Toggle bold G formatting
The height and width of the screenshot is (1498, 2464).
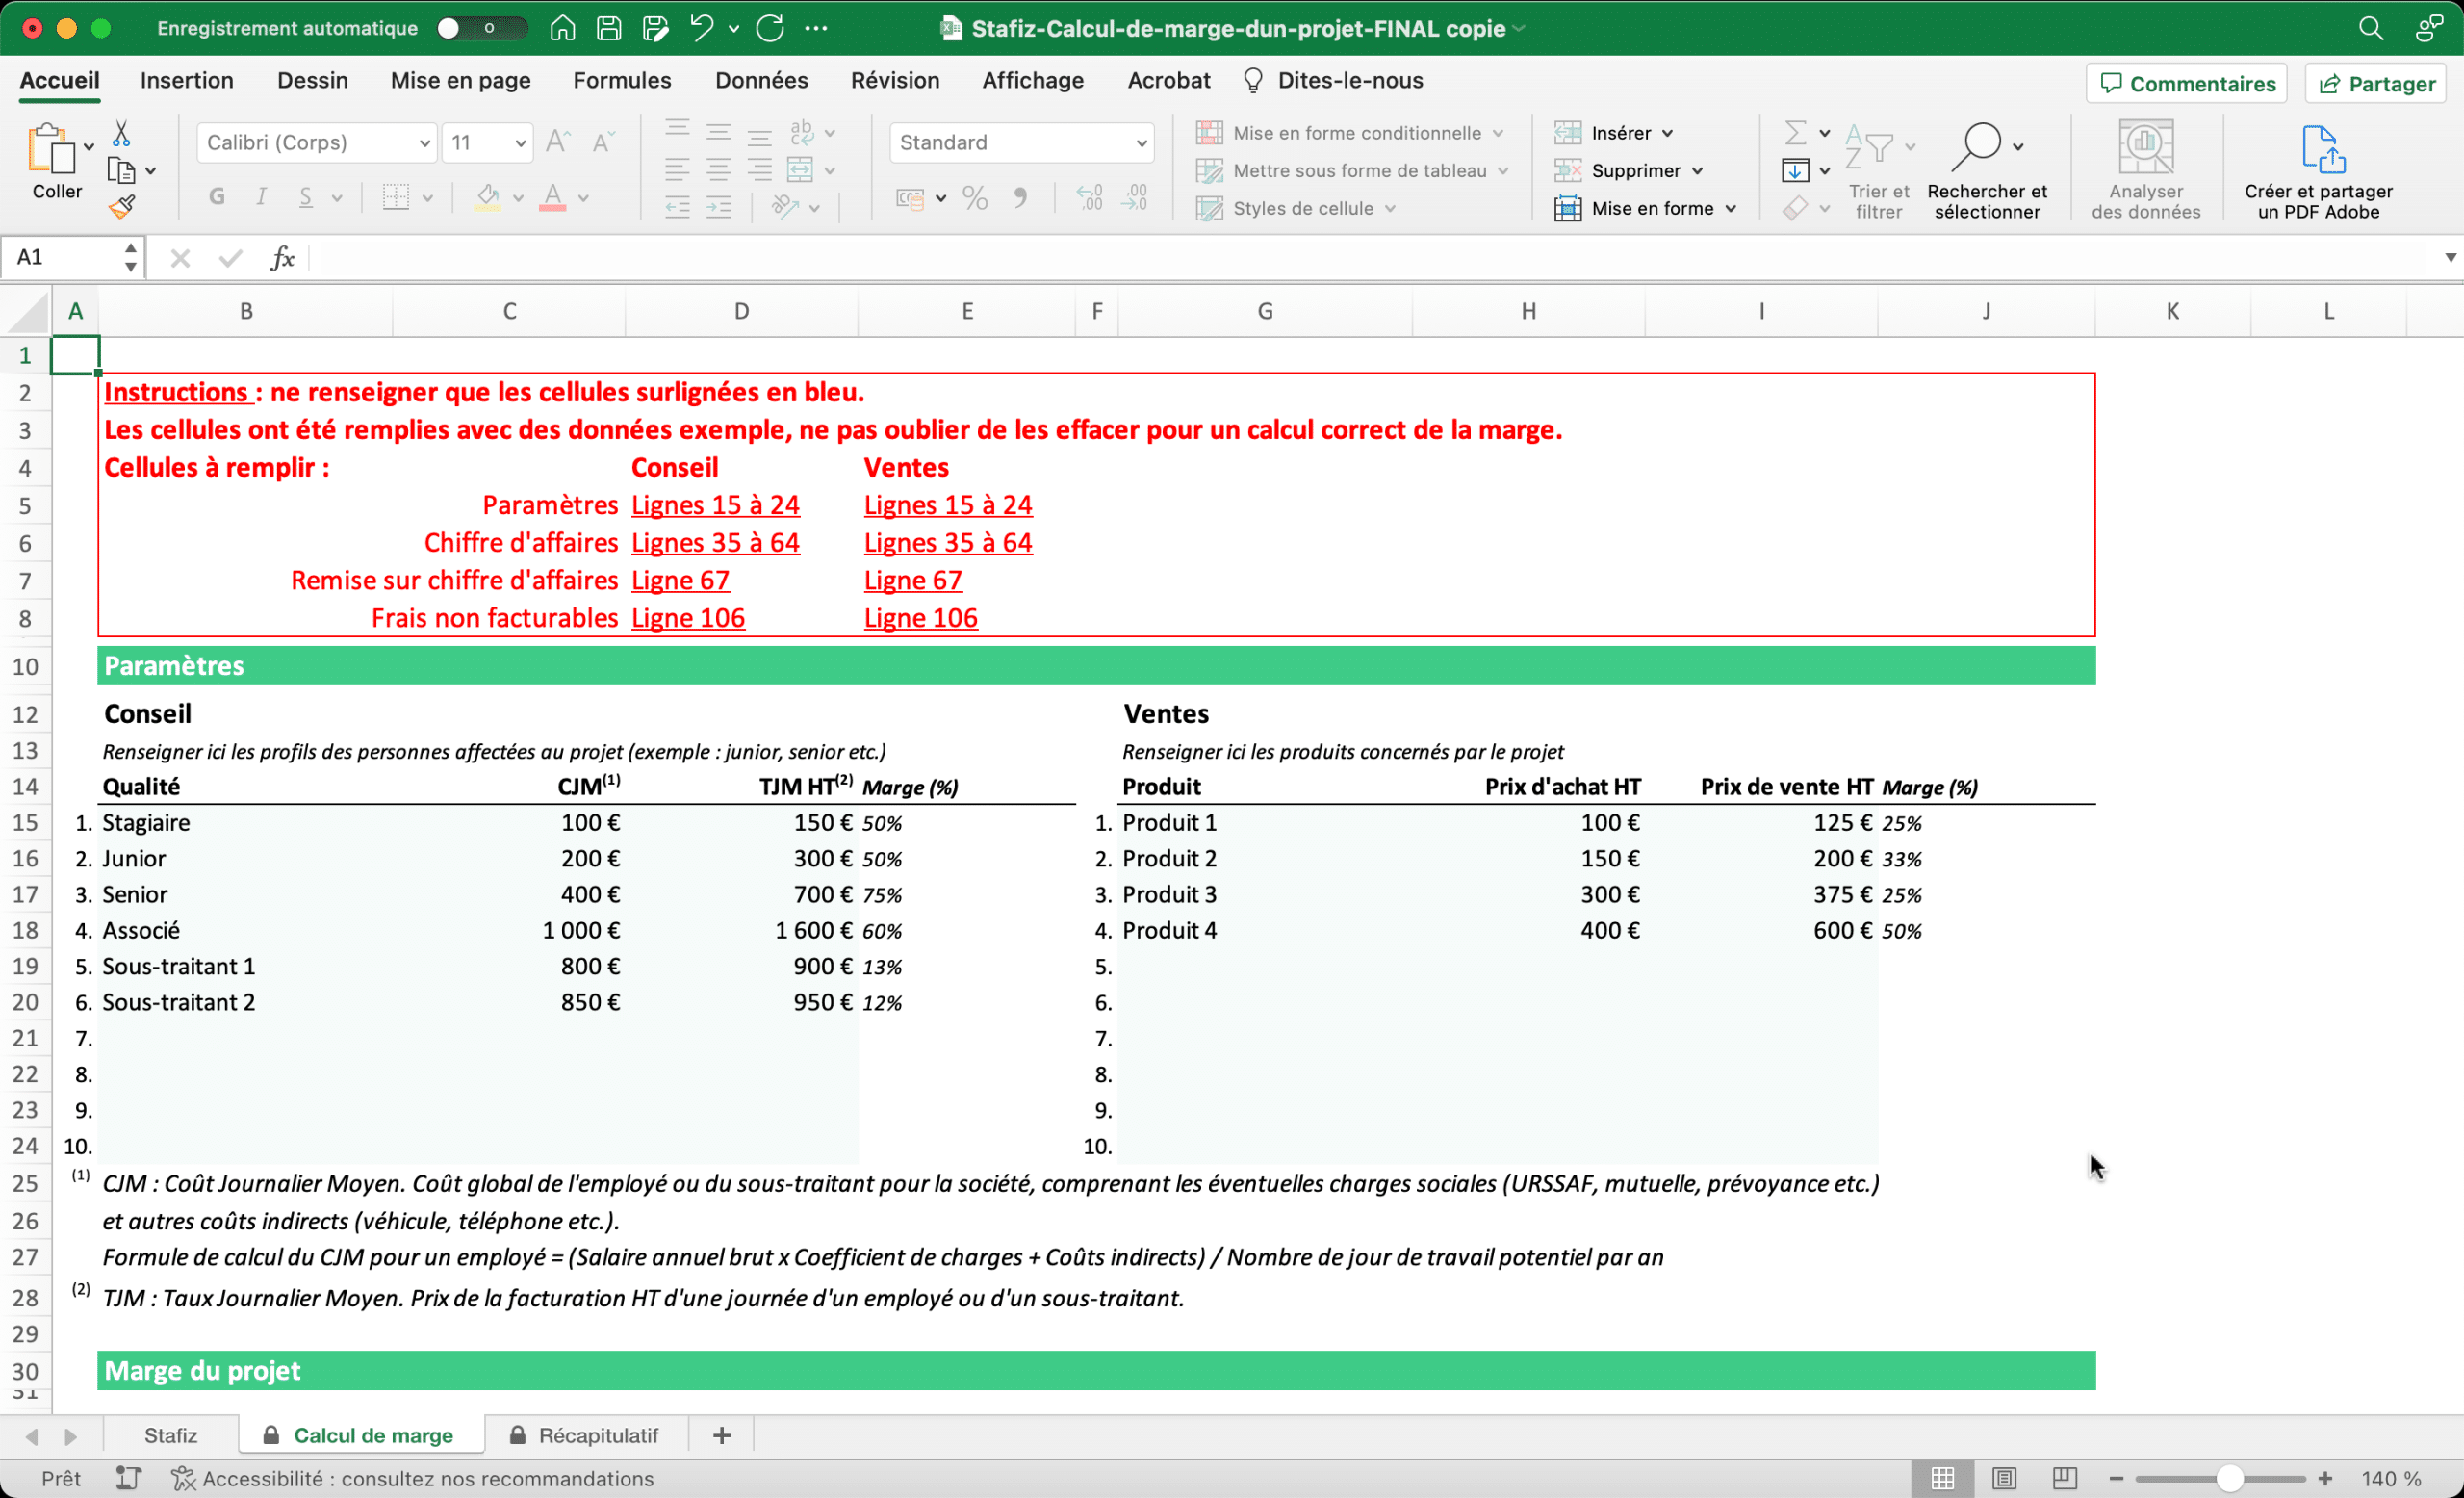pos(217,197)
